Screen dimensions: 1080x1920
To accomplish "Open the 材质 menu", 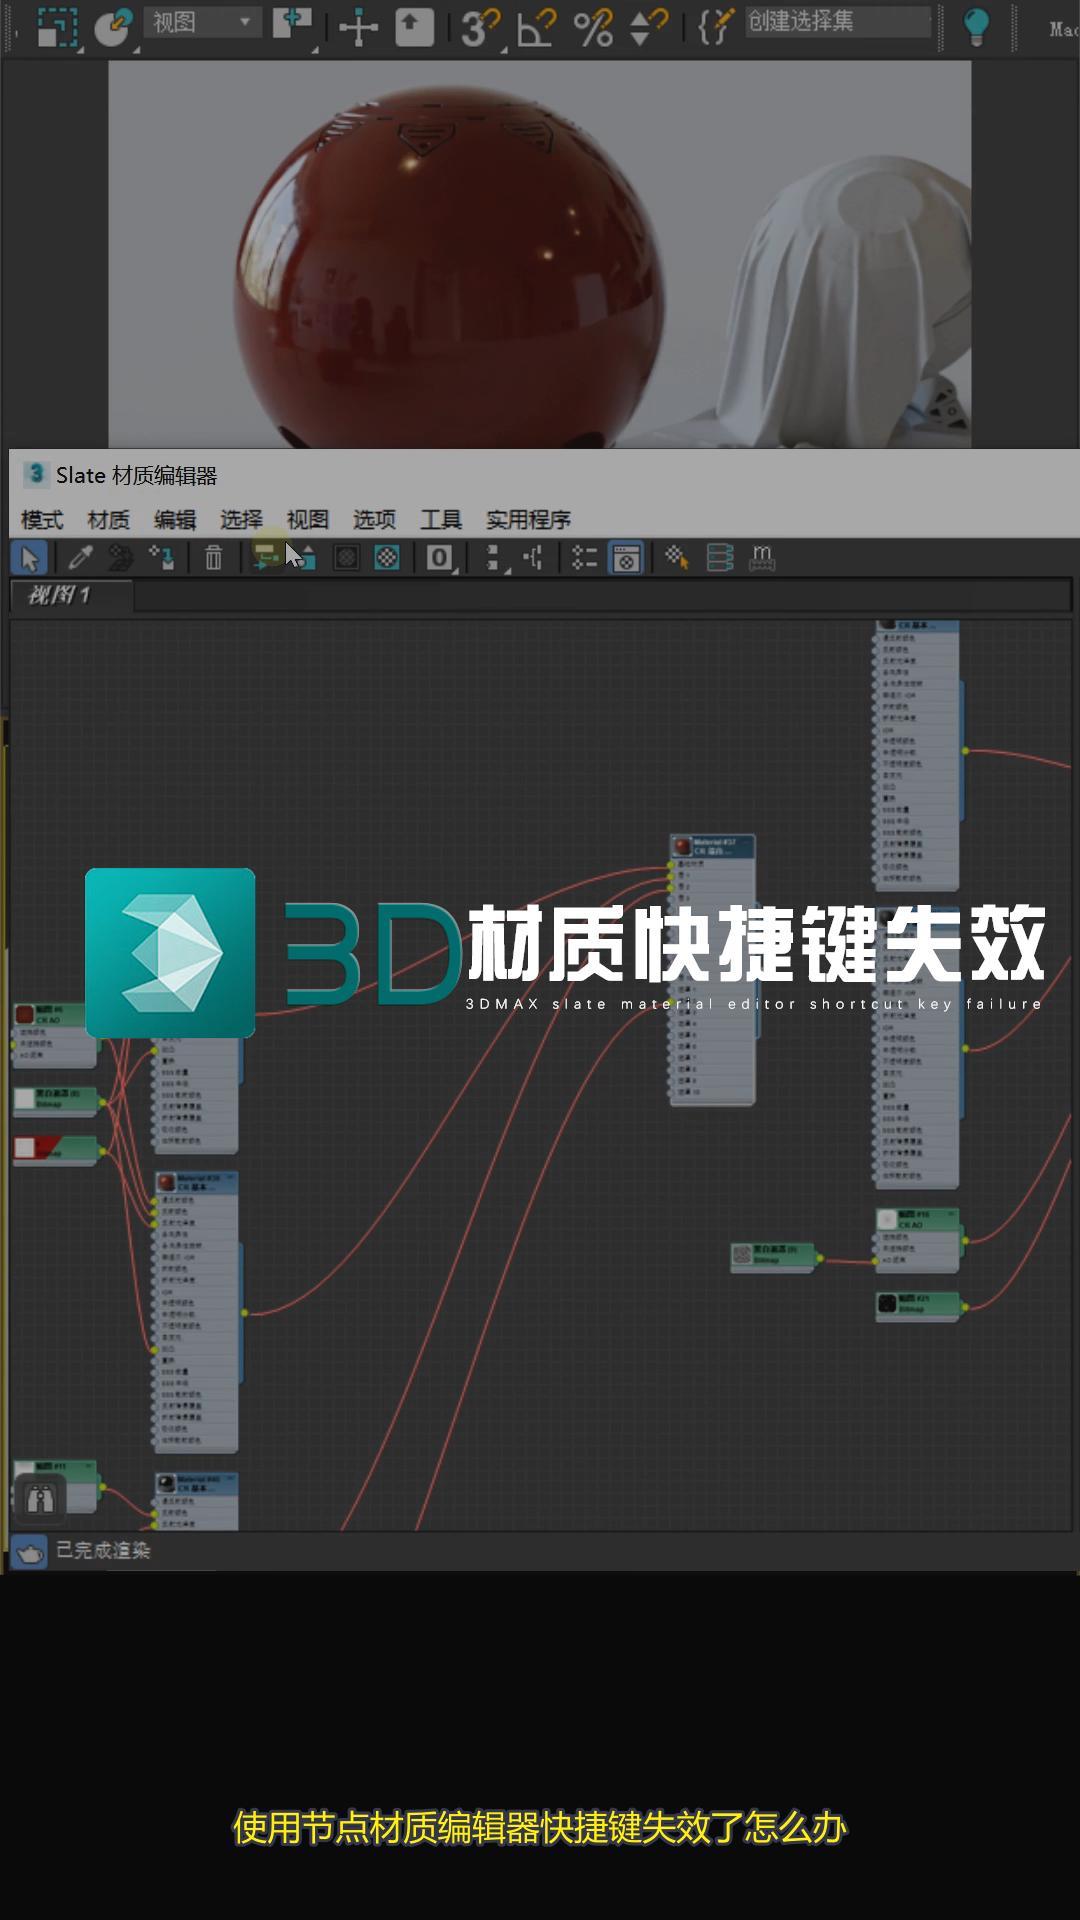I will click(108, 520).
